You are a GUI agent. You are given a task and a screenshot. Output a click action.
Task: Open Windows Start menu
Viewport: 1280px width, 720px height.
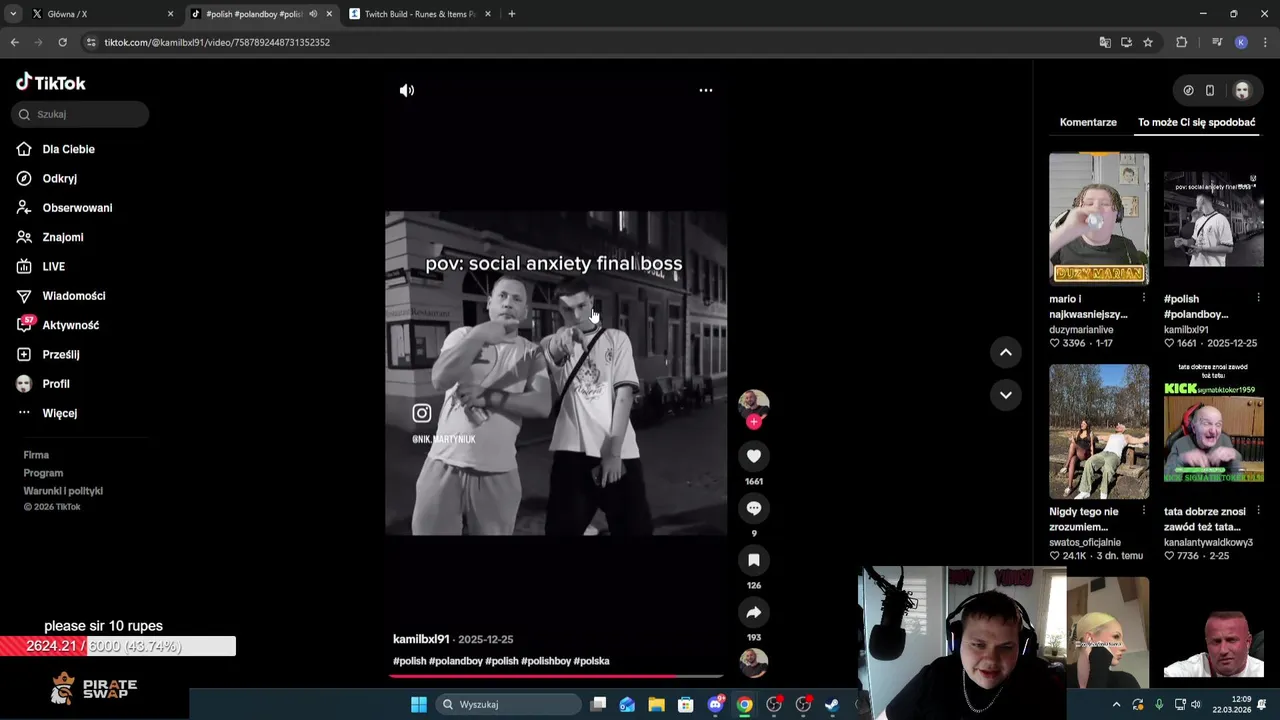click(419, 704)
